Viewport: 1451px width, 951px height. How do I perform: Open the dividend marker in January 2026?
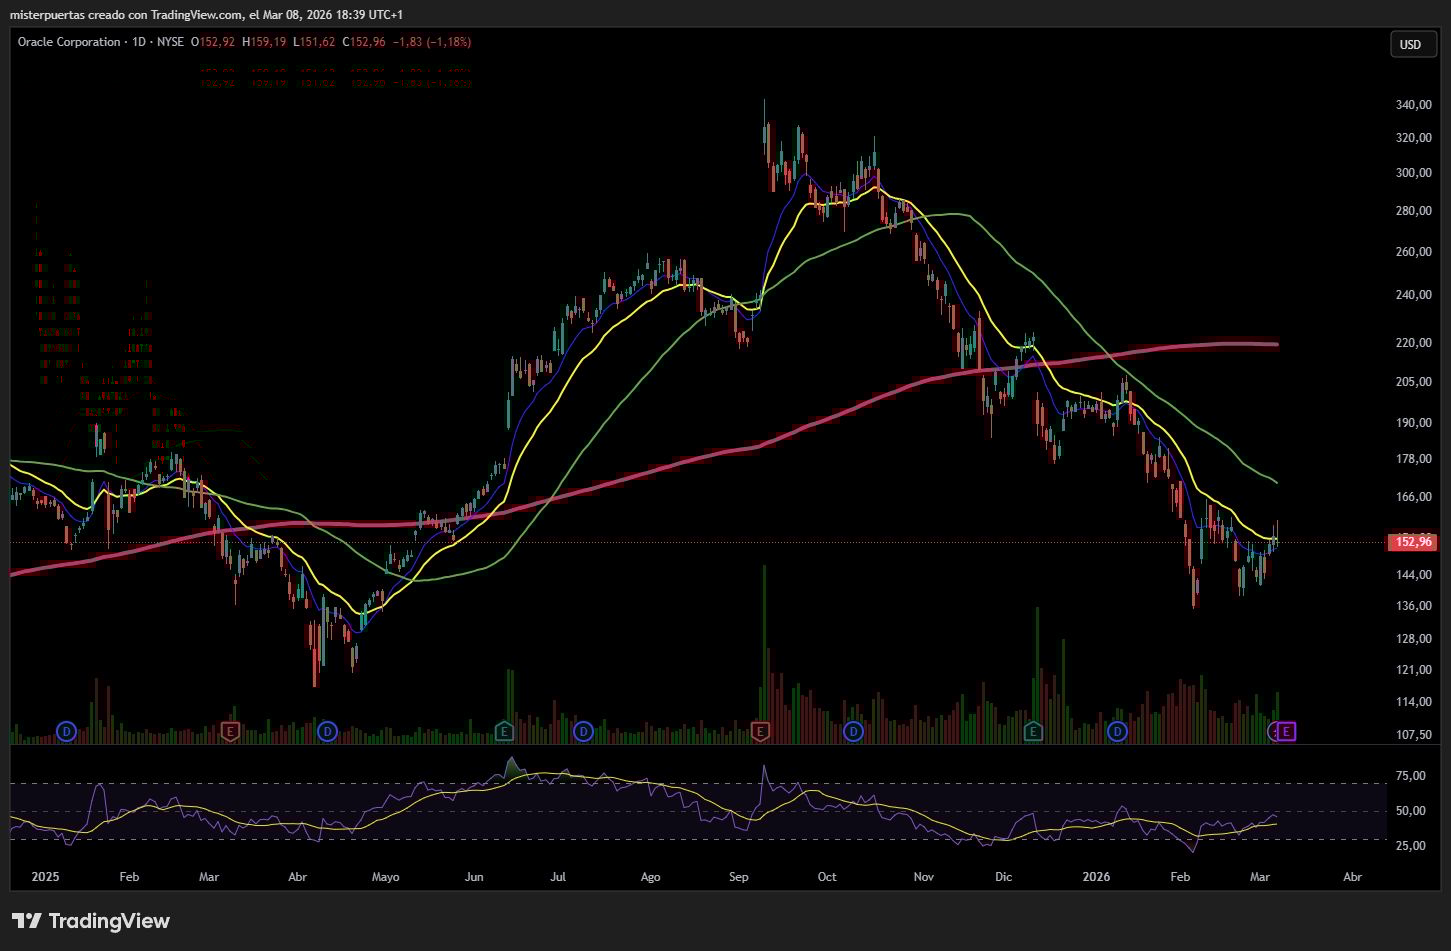1117,732
